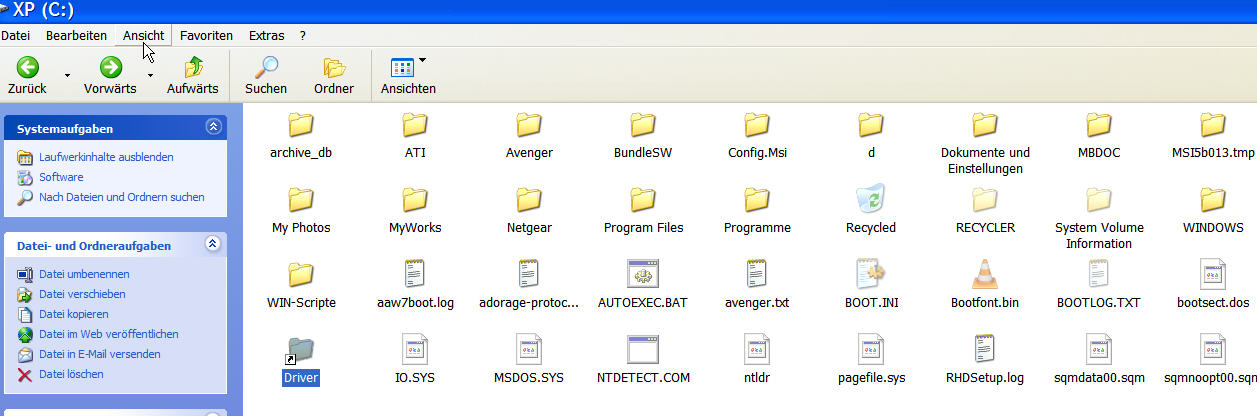1257x416 pixels.
Task: Select the RECYCLER folder icon
Action: (x=985, y=199)
